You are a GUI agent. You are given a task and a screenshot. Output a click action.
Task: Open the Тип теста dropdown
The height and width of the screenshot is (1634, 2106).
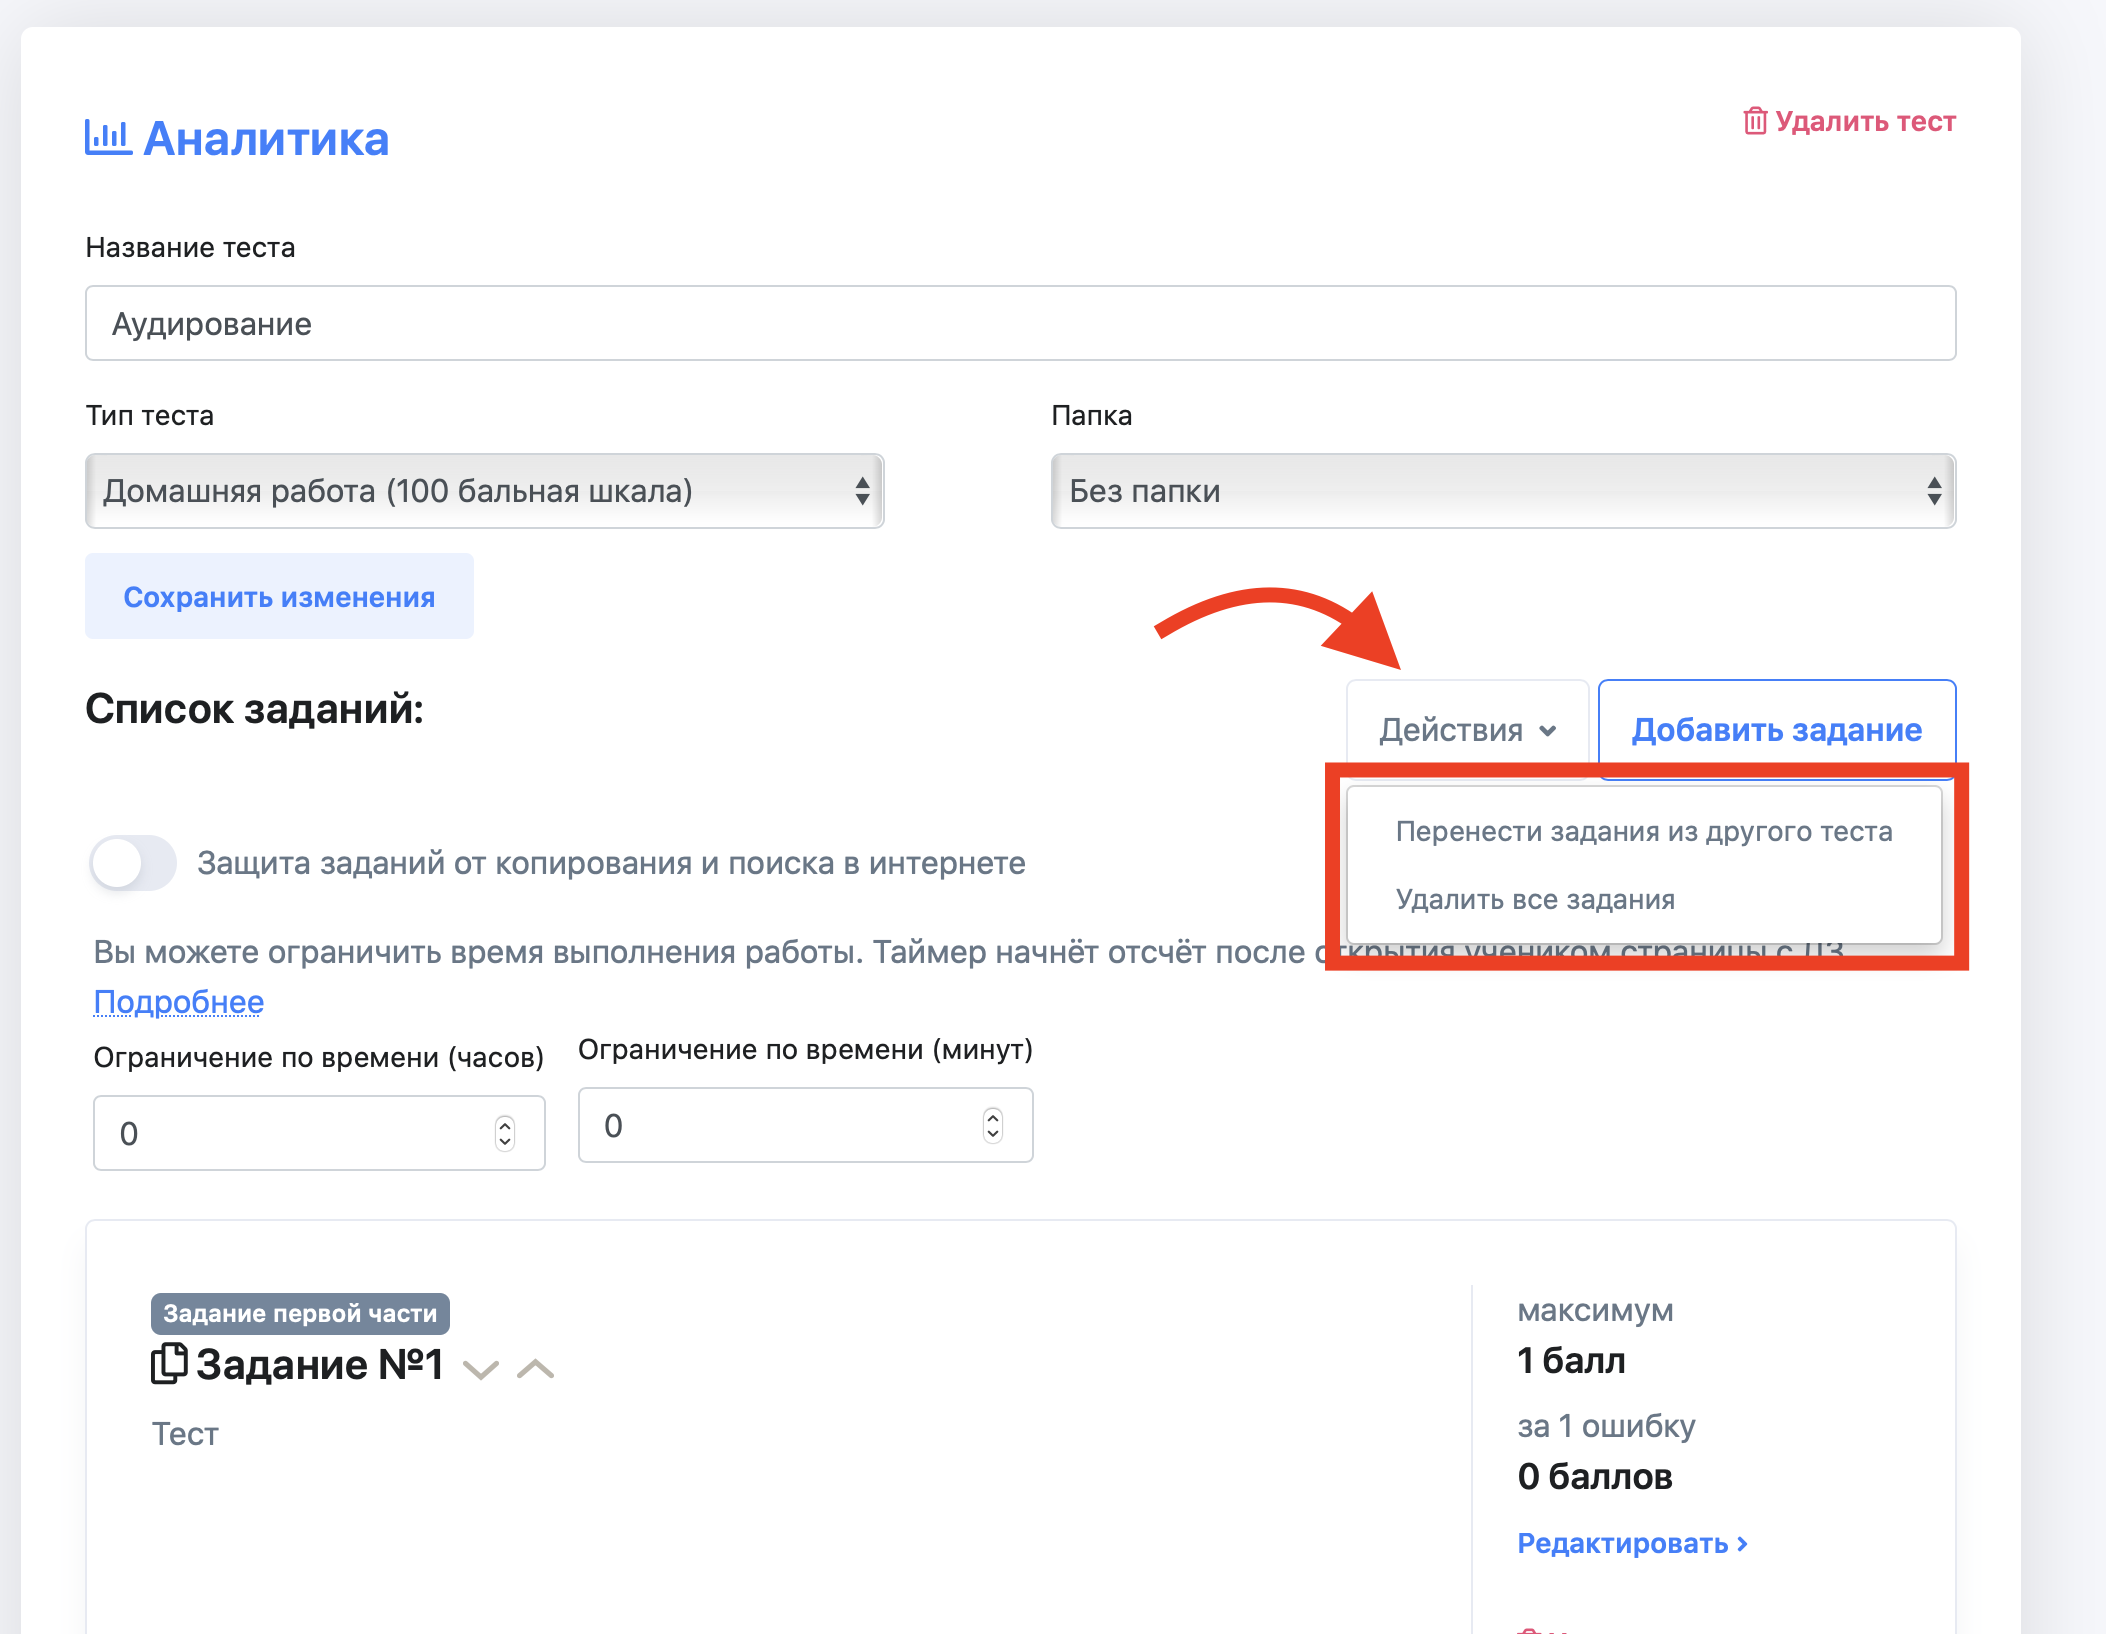tap(485, 491)
